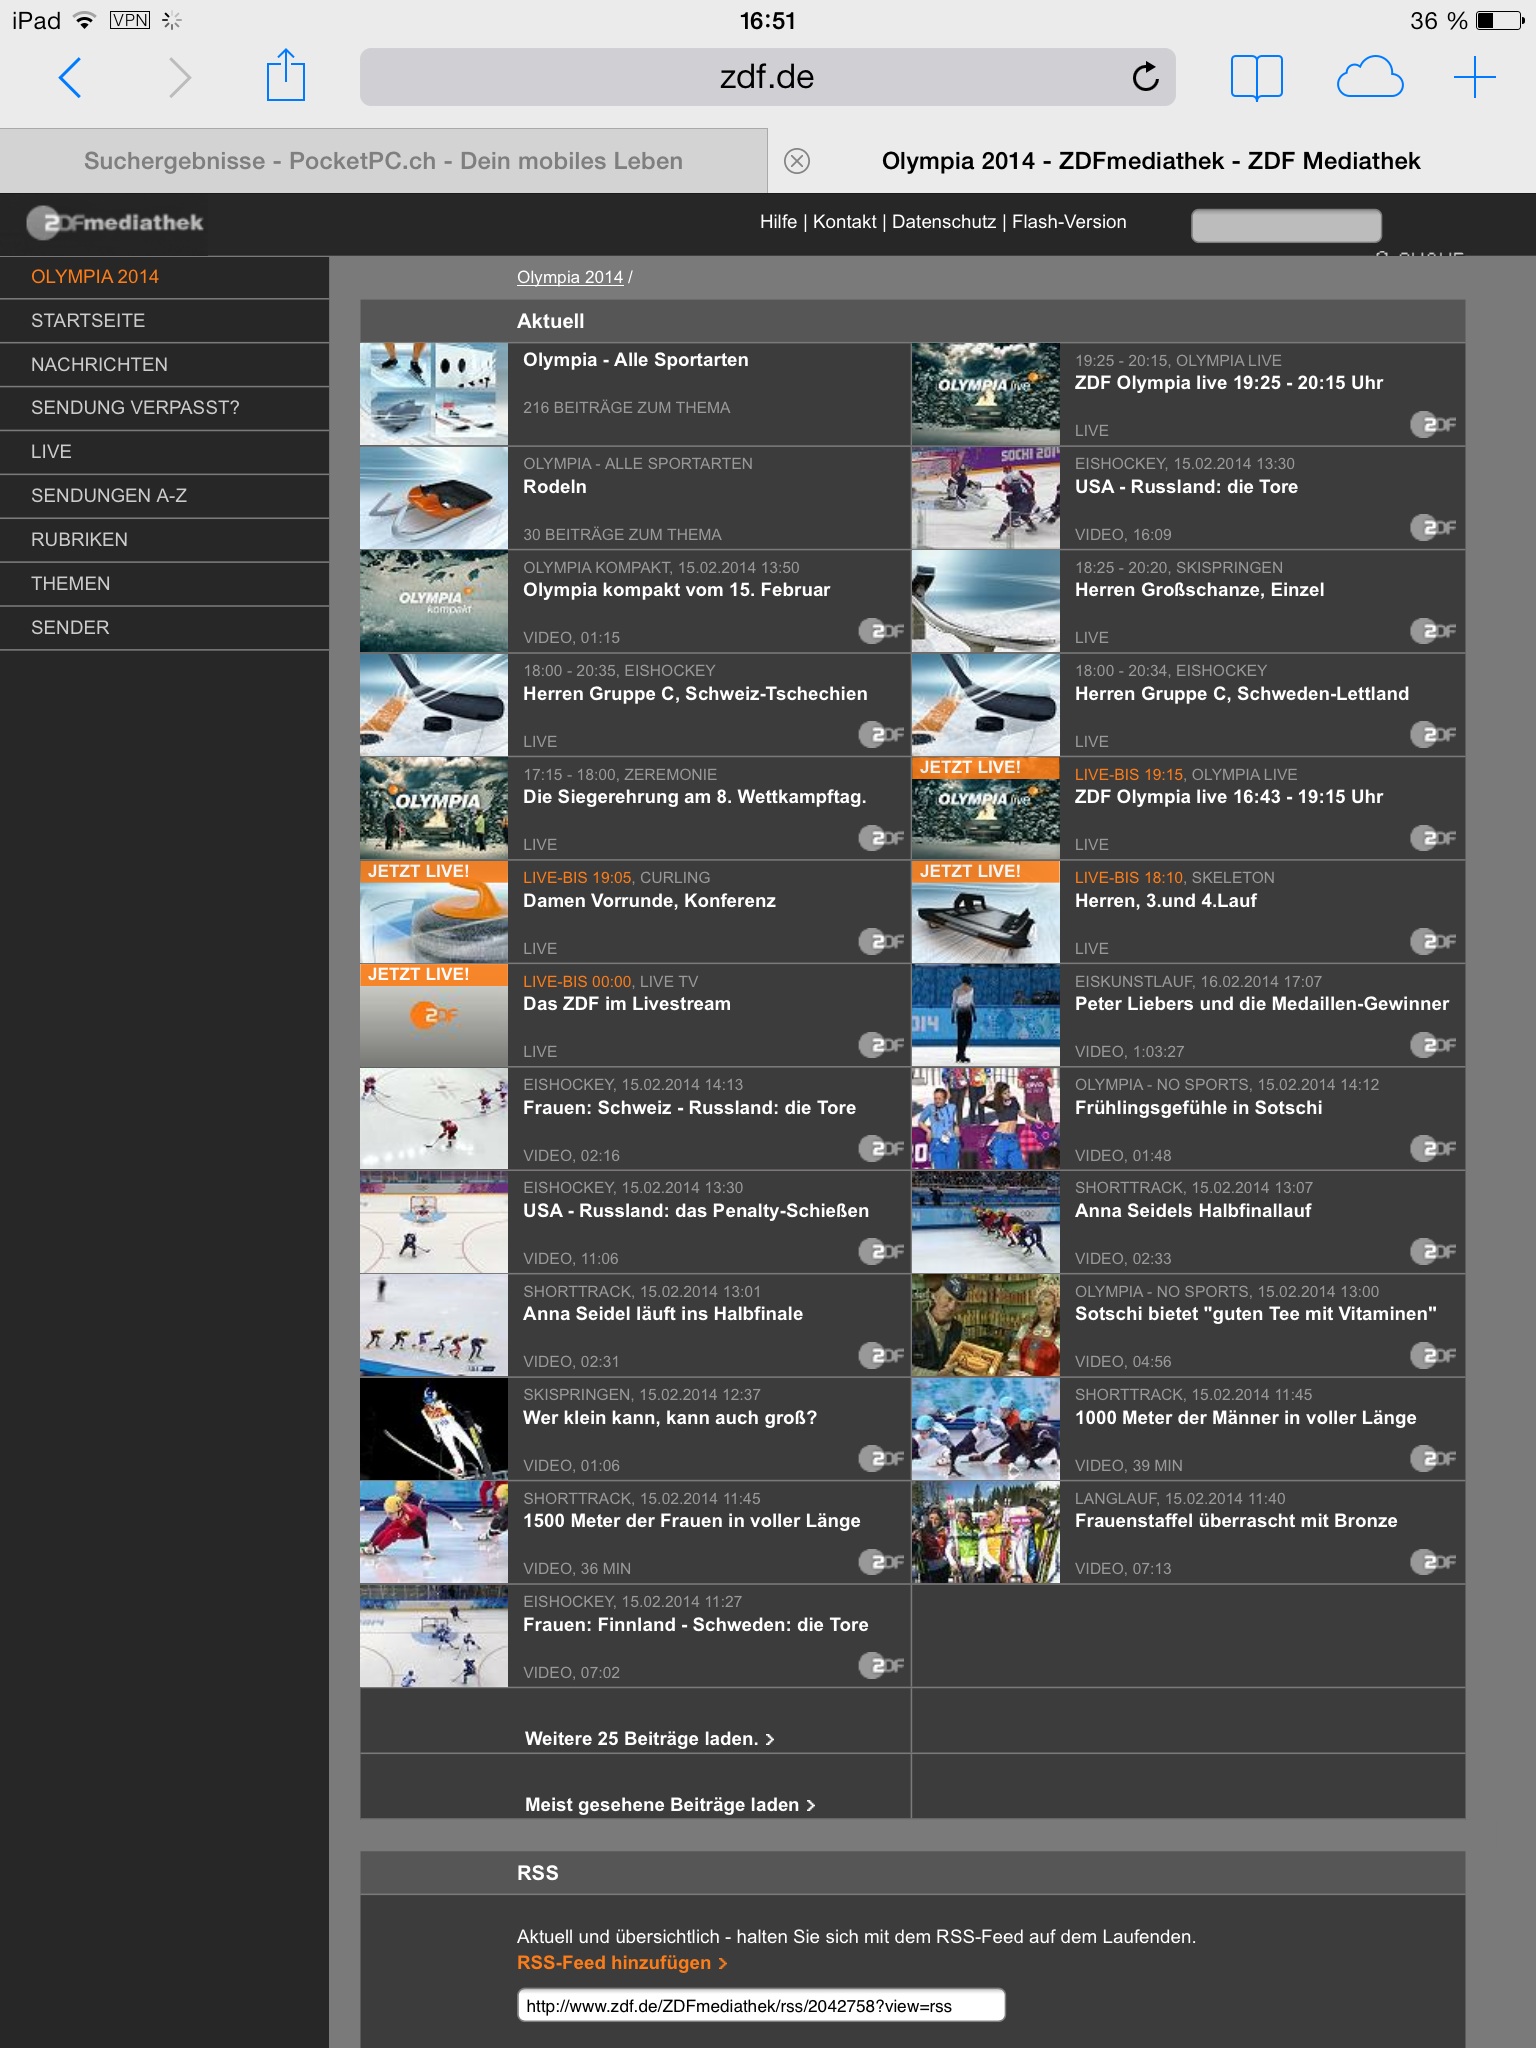Image resolution: width=1536 pixels, height=2048 pixels.
Task: Tap the zdf.de address bar
Action: click(x=767, y=77)
